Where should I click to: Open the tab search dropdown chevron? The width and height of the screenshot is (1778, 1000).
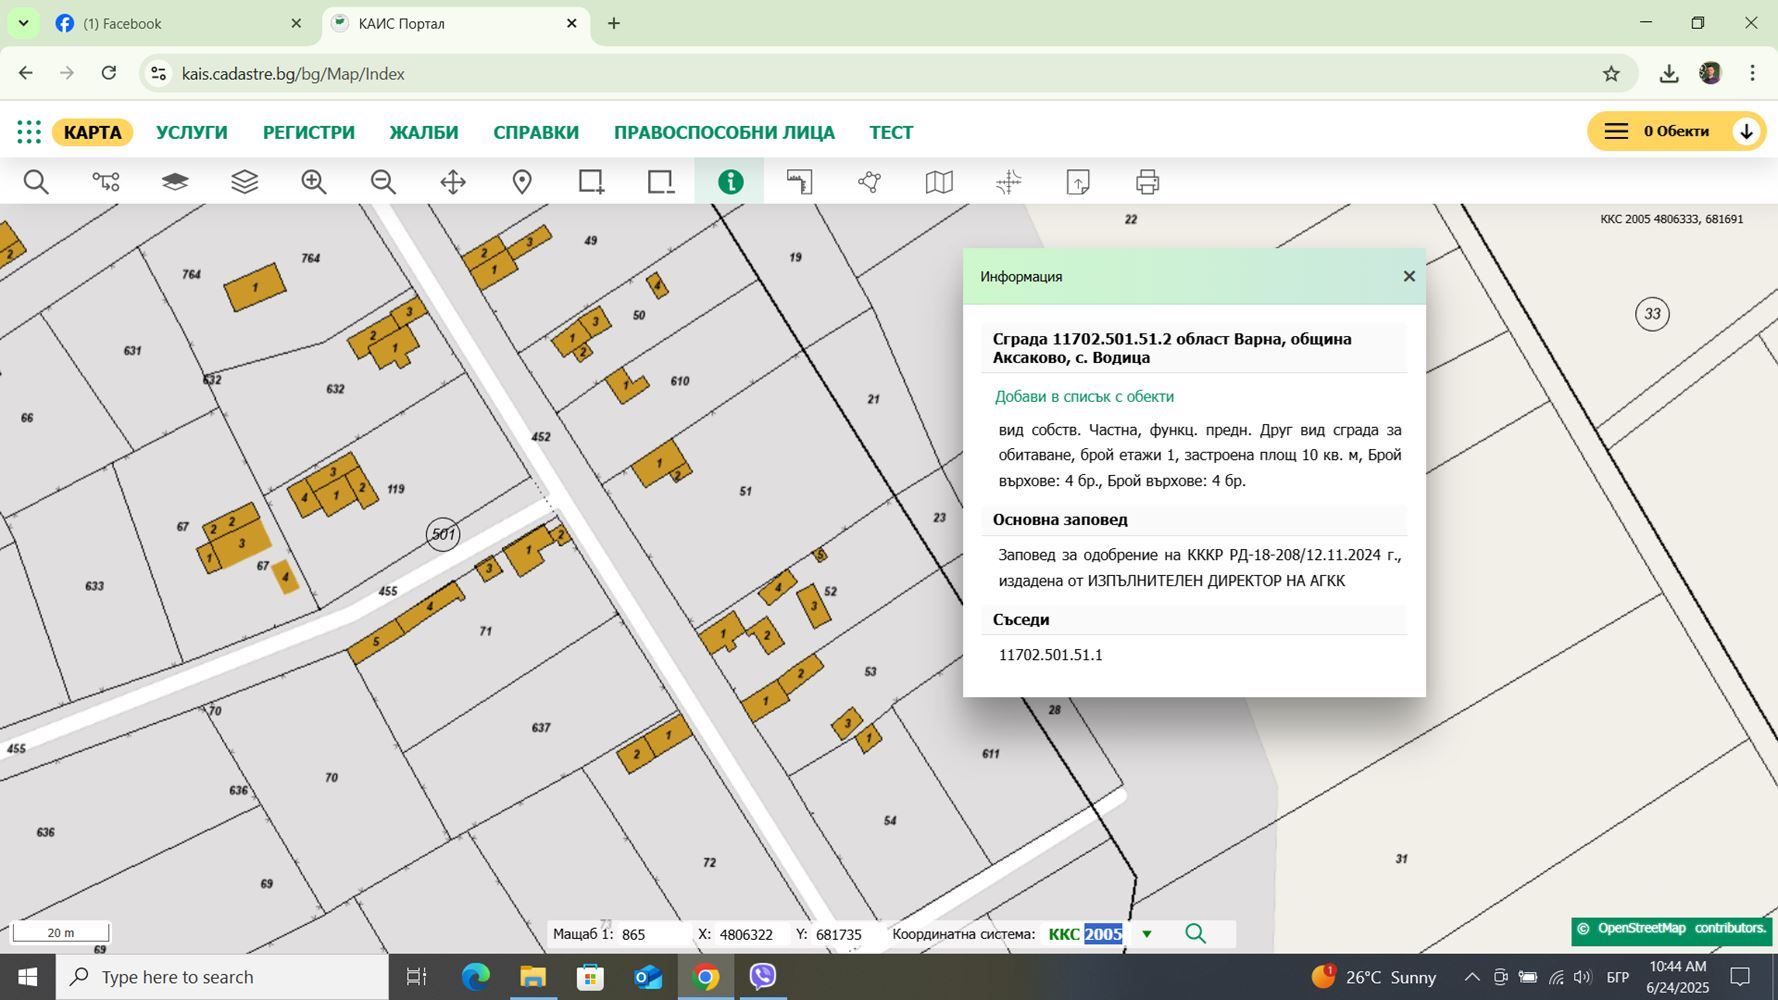point(23,23)
